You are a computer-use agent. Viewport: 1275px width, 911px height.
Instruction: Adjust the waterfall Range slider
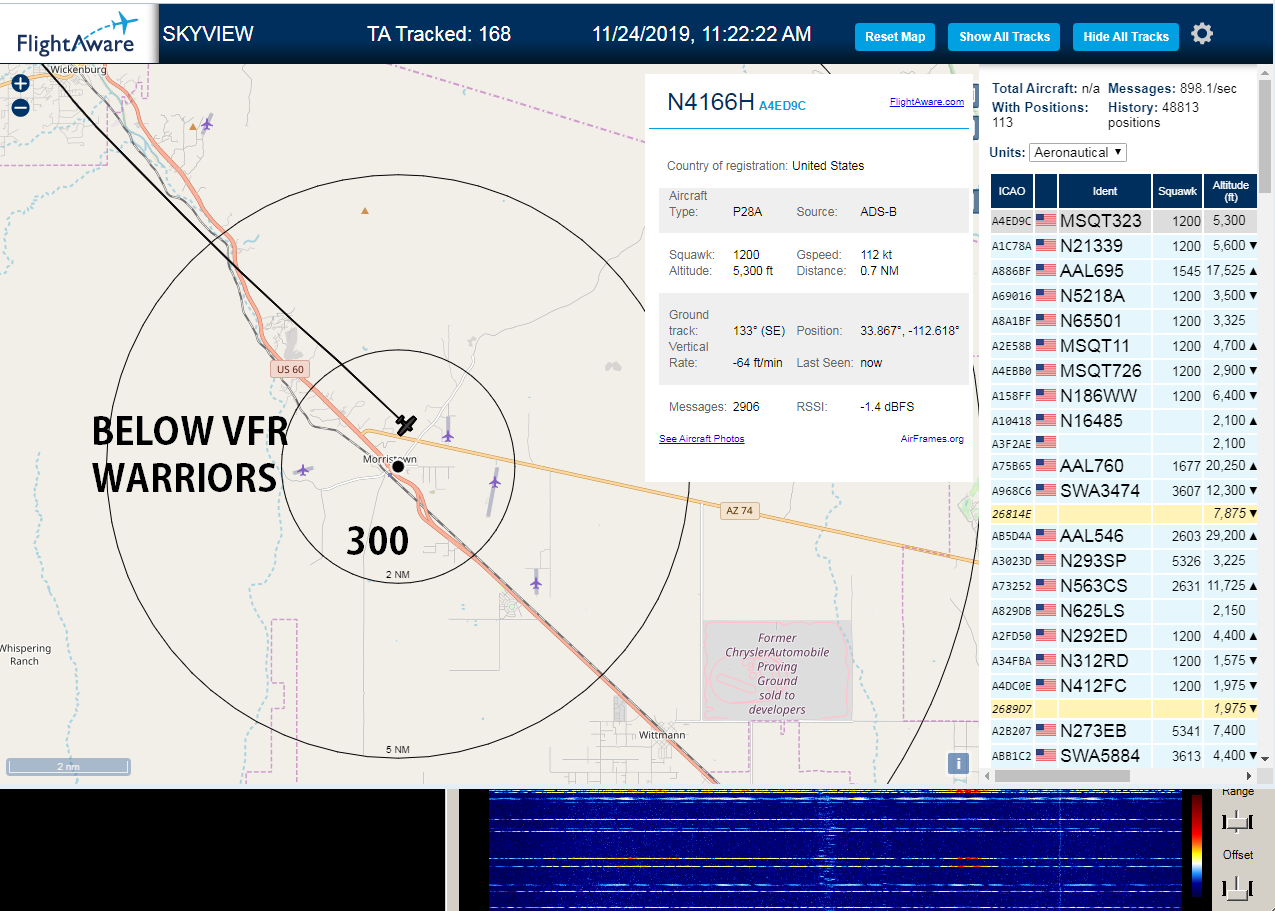click(1237, 822)
